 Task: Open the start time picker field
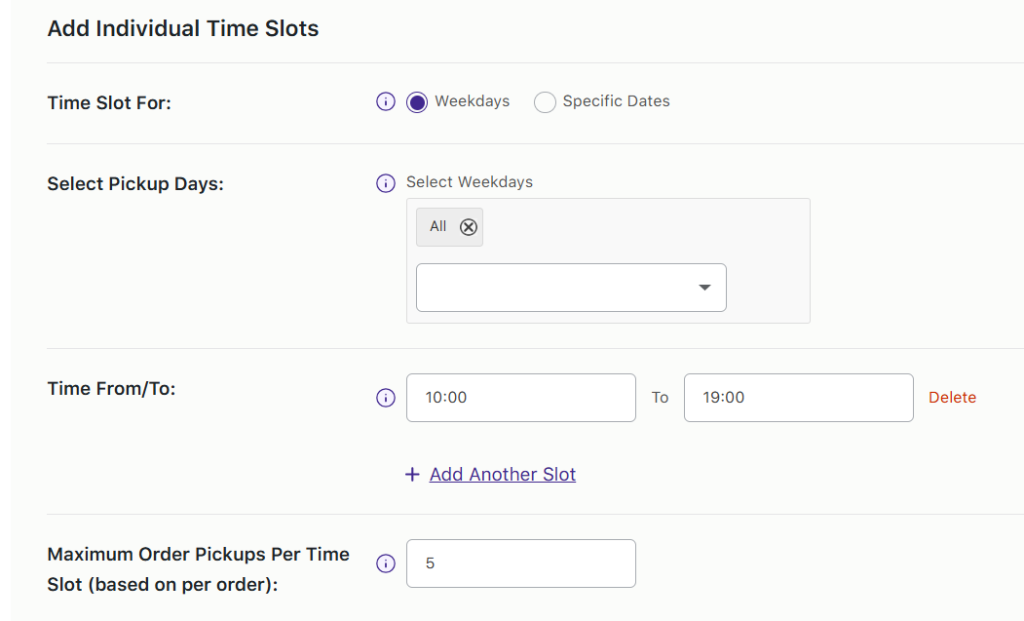520,397
